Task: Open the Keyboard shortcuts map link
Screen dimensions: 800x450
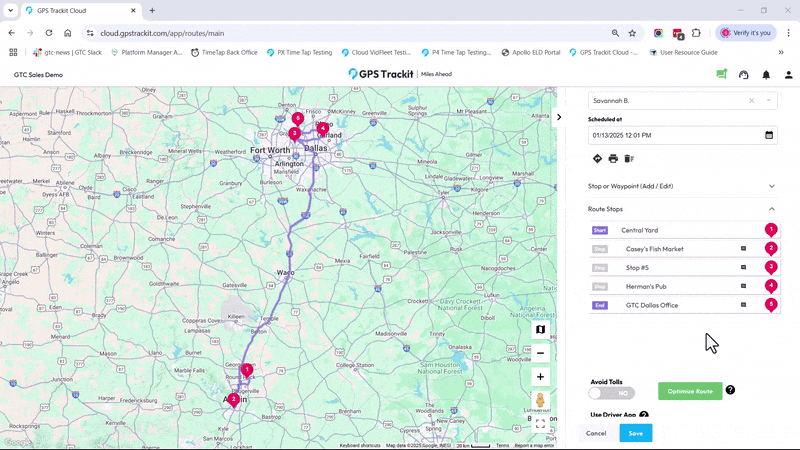Action: [x=360, y=445]
